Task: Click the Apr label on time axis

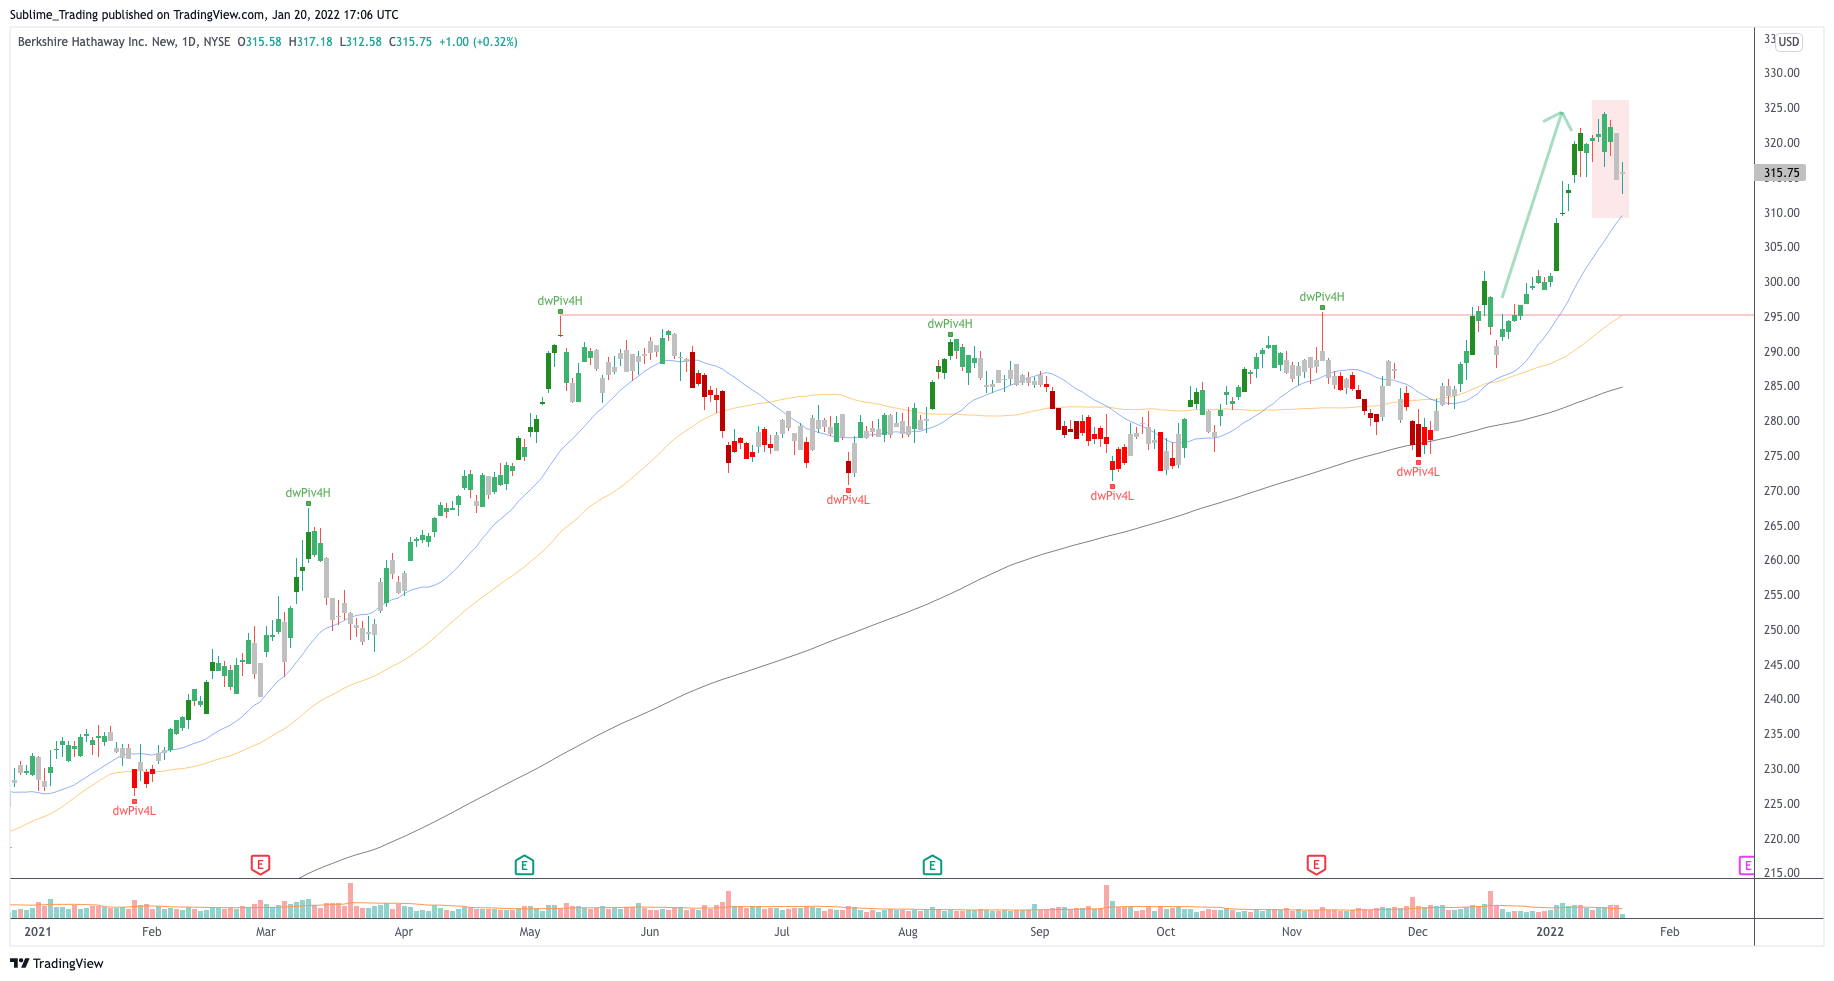Action: point(404,932)
